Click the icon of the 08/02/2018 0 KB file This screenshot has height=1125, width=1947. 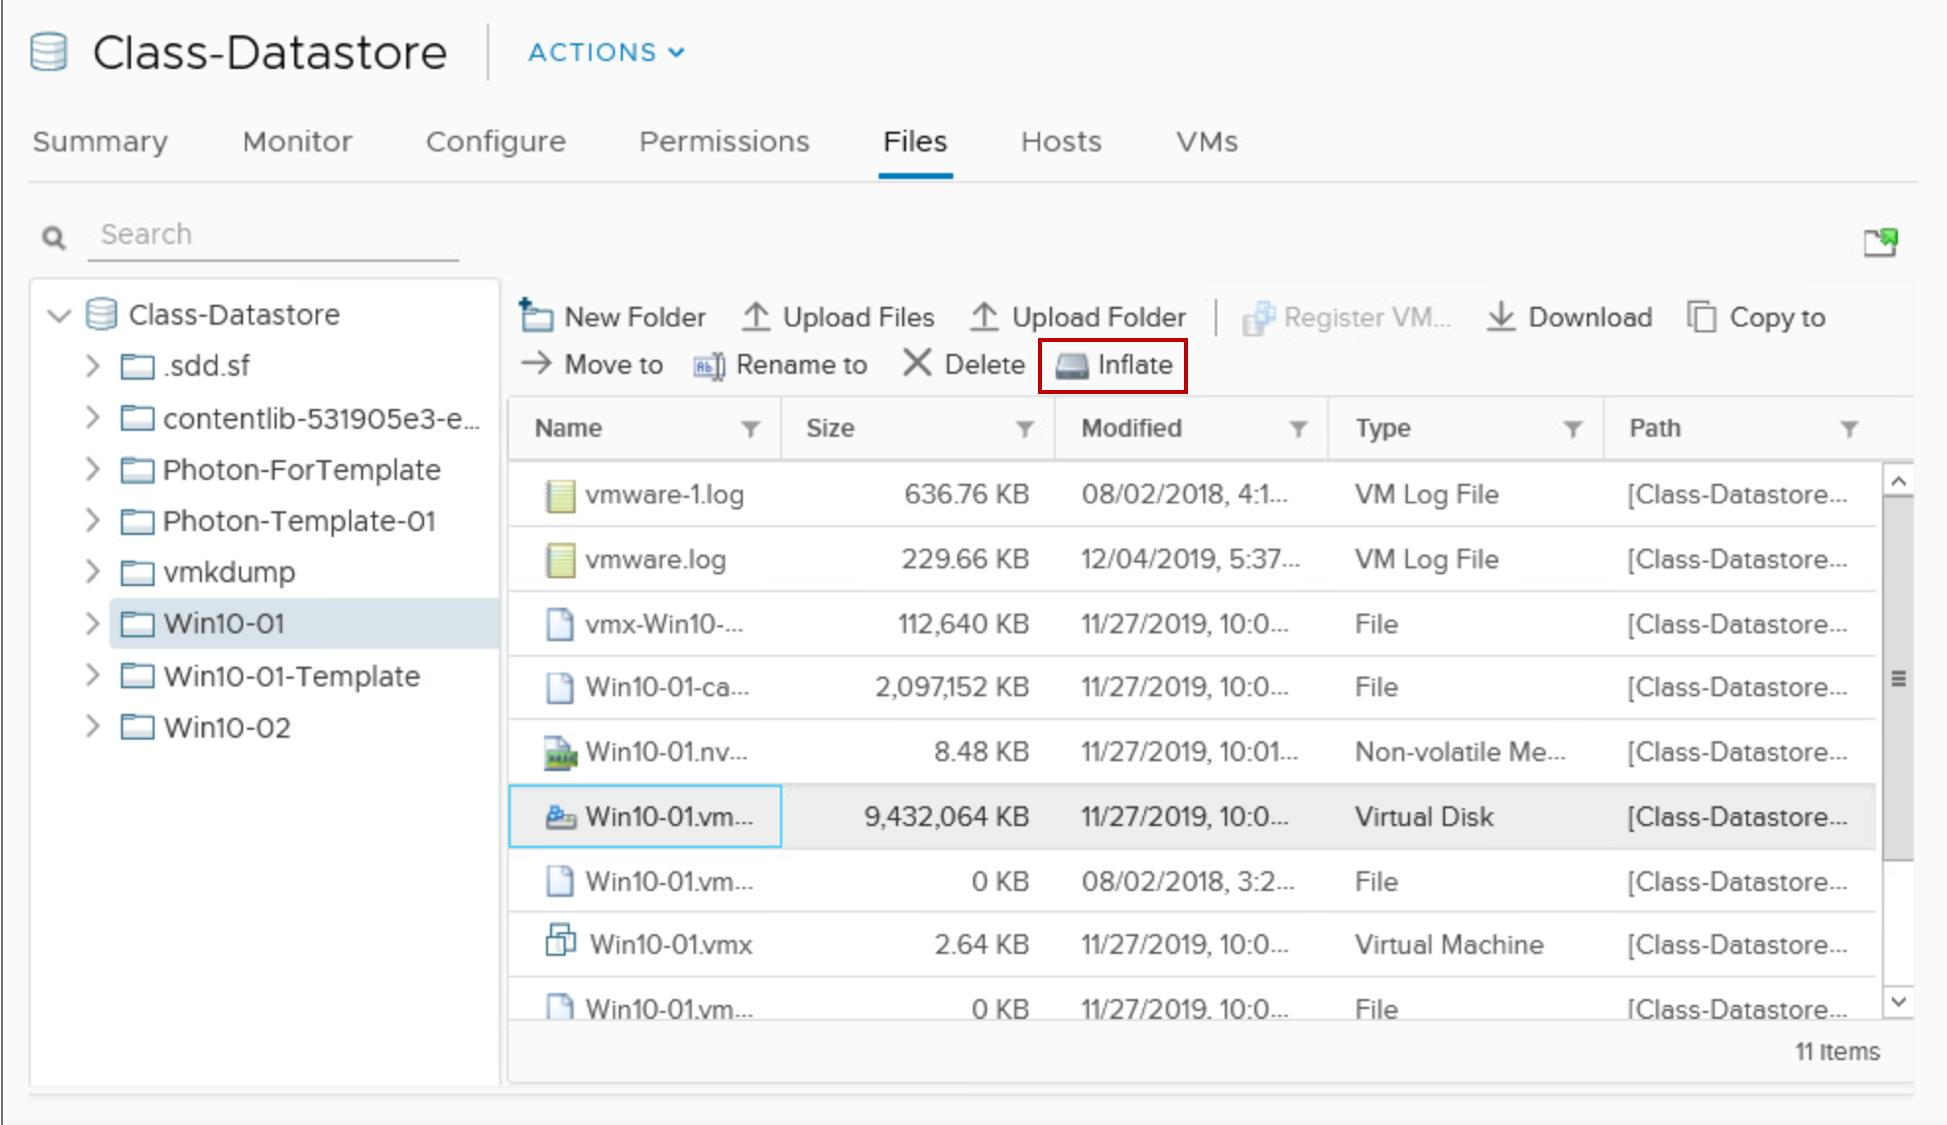click(x=560, y=881)
